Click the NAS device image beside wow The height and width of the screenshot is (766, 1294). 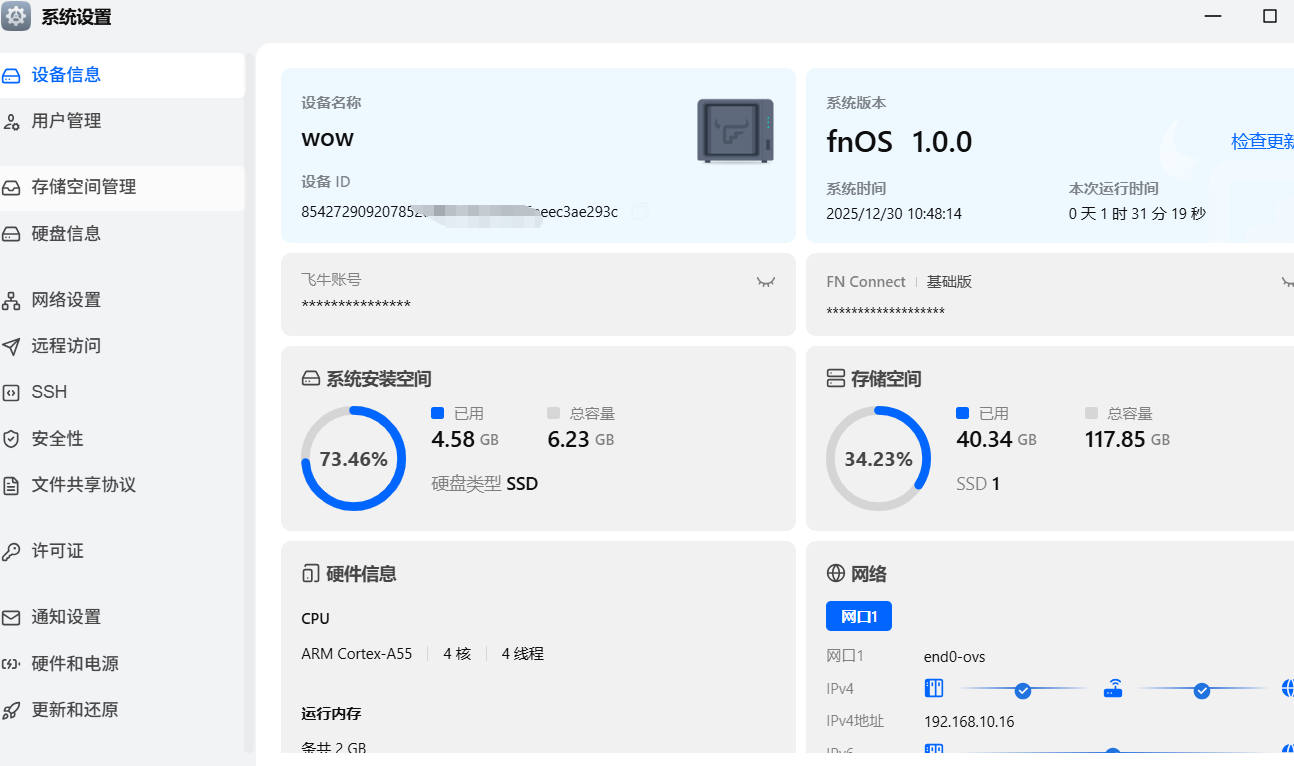click(735, 131)
